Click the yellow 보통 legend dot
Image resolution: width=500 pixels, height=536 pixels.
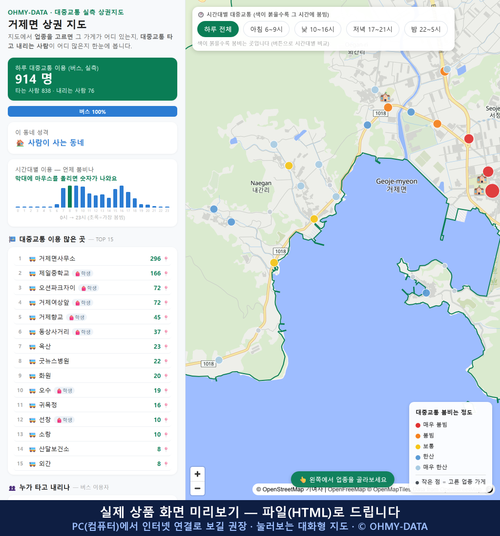pyautogui.click(x=418, y=446)
